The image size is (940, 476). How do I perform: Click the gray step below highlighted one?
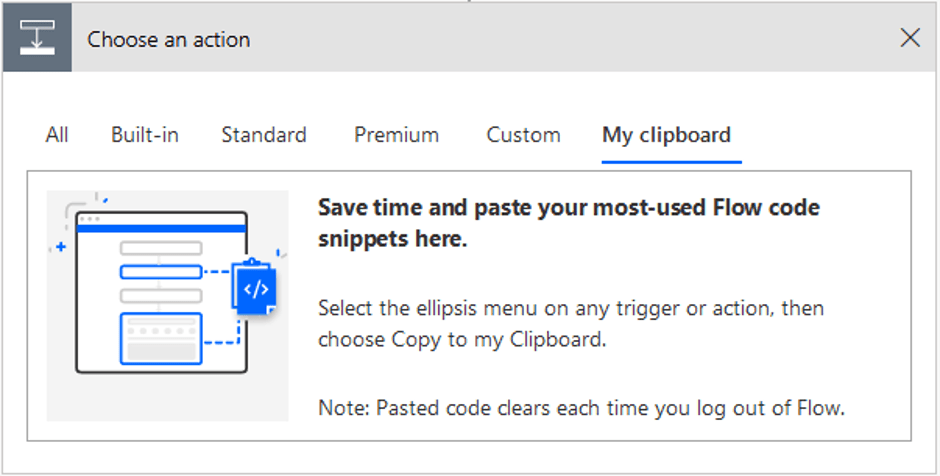[x=161, y=296]
